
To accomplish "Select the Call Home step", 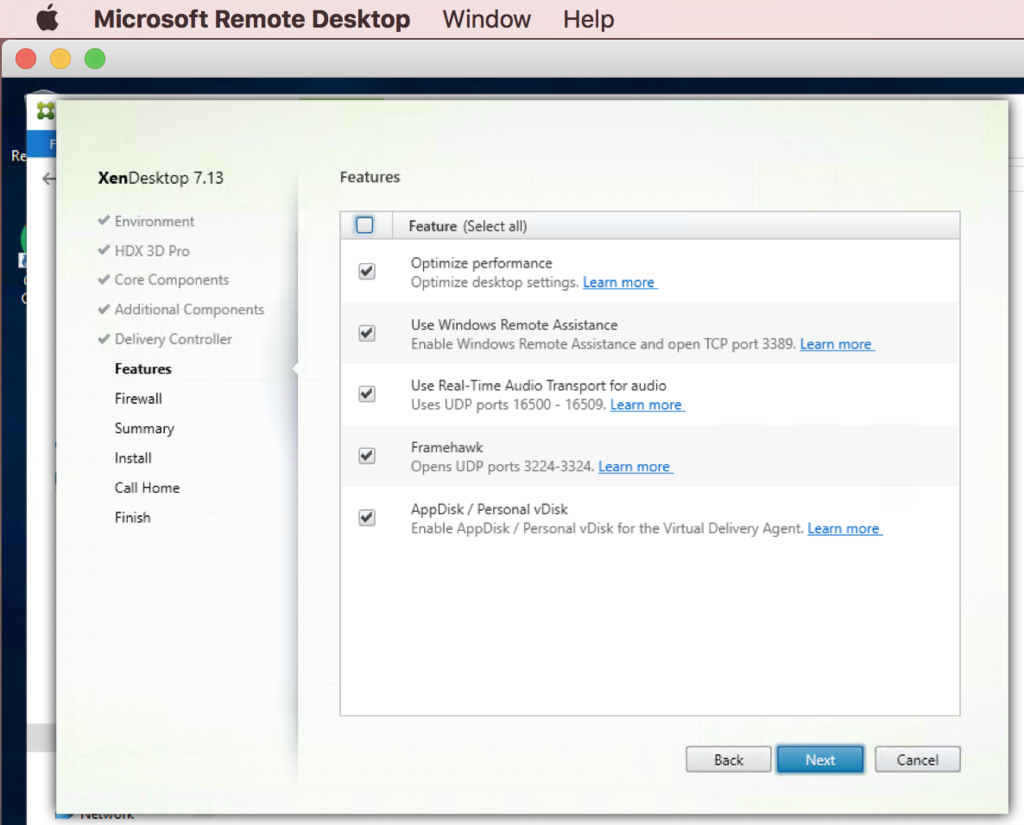I will 147,488.
